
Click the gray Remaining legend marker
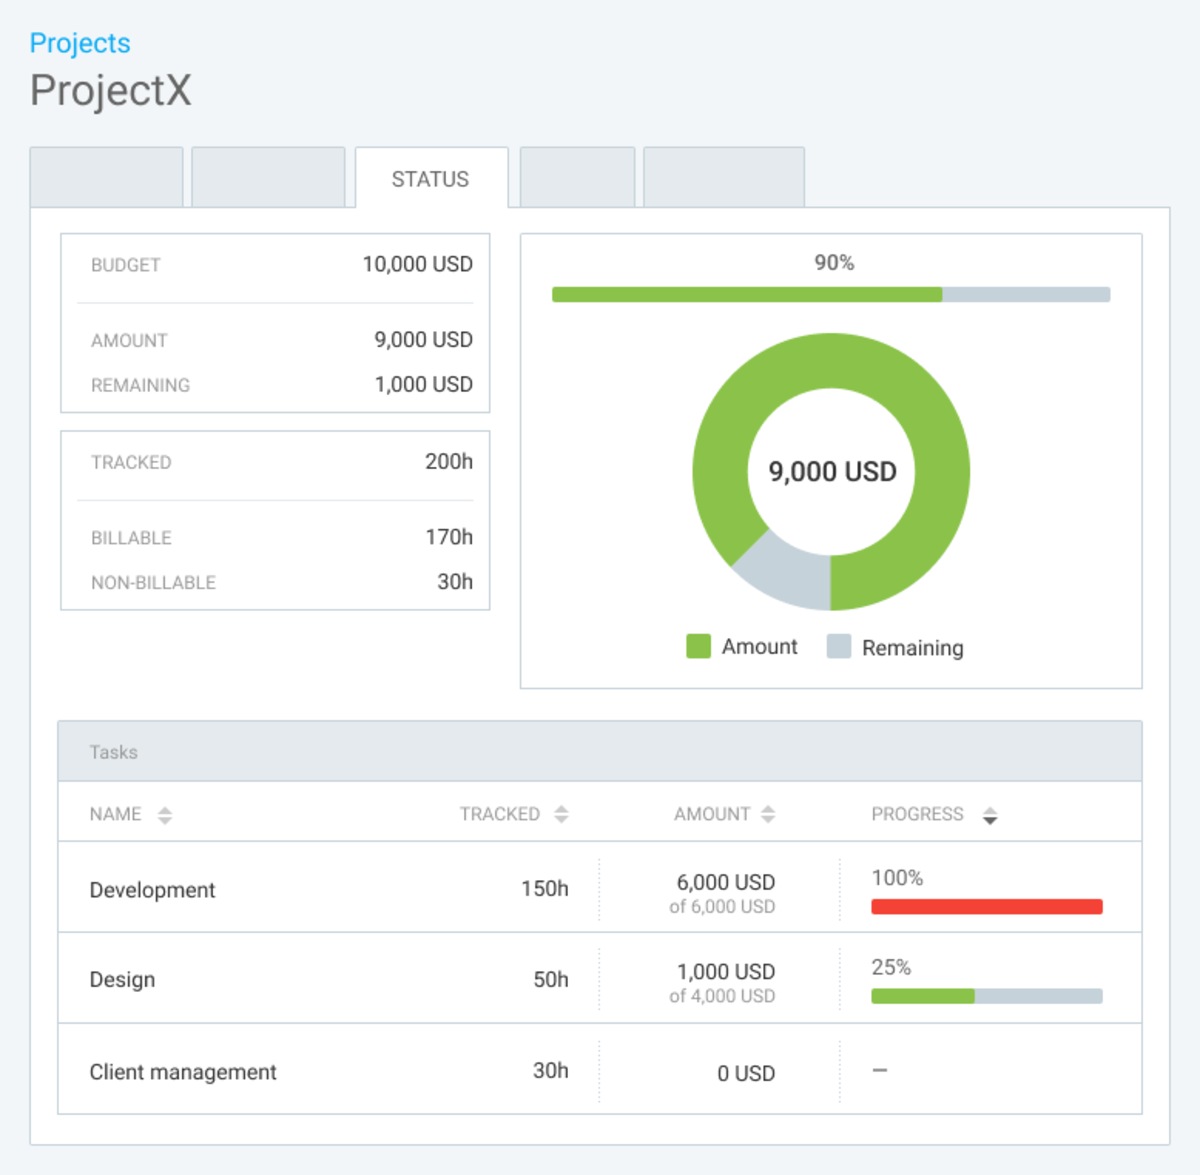tap(838, 646)
